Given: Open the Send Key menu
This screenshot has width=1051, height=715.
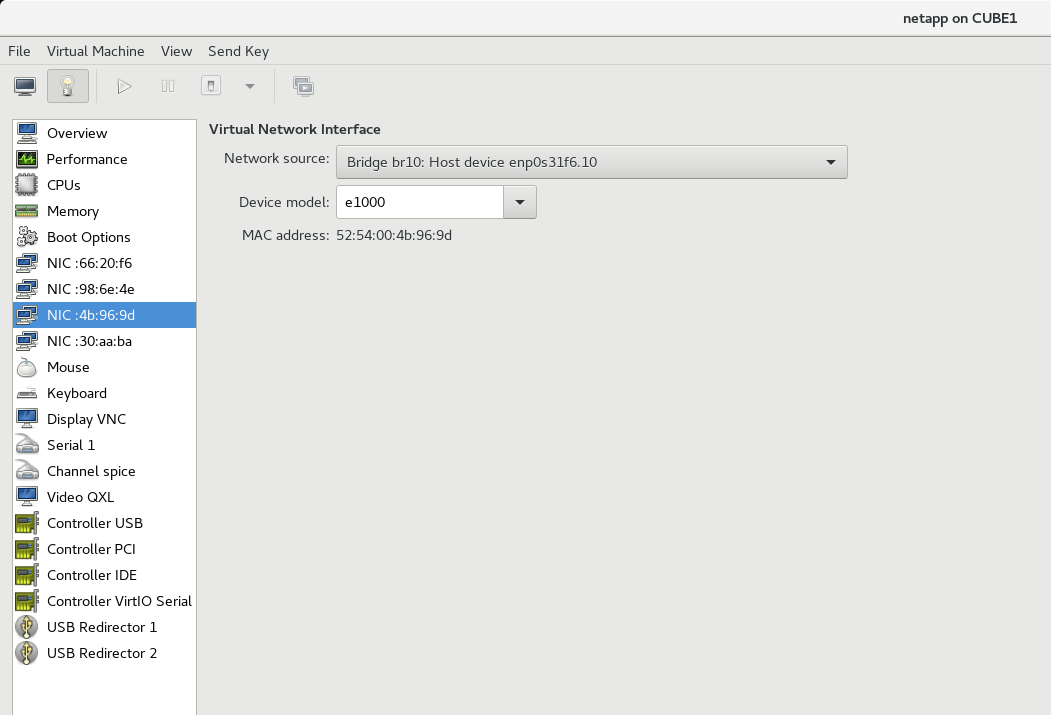Looking at the screenshot, I should pyautogui.click(x=238, y=51).
